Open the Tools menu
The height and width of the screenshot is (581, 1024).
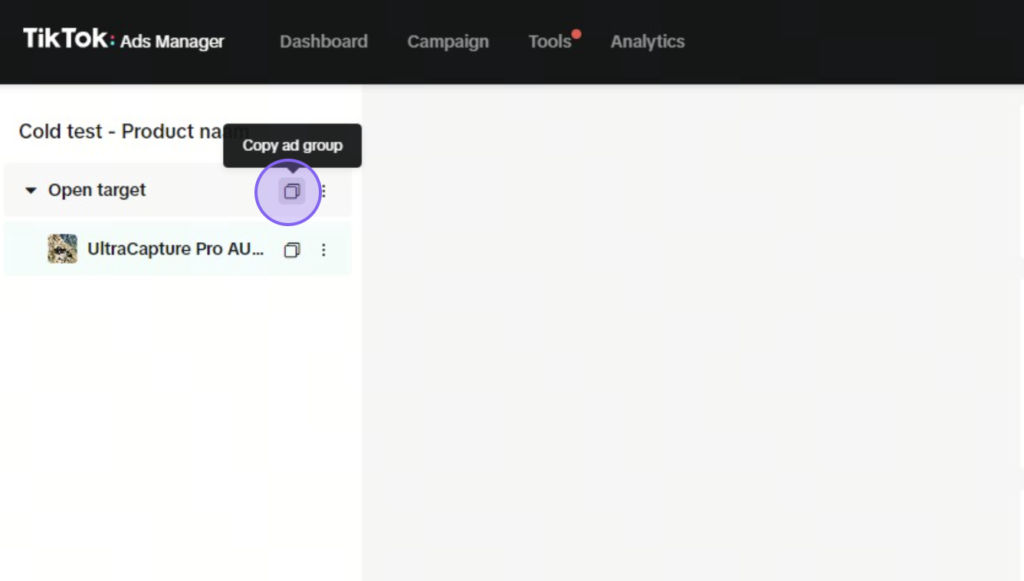pyautogui.click(x=550, y=42)
